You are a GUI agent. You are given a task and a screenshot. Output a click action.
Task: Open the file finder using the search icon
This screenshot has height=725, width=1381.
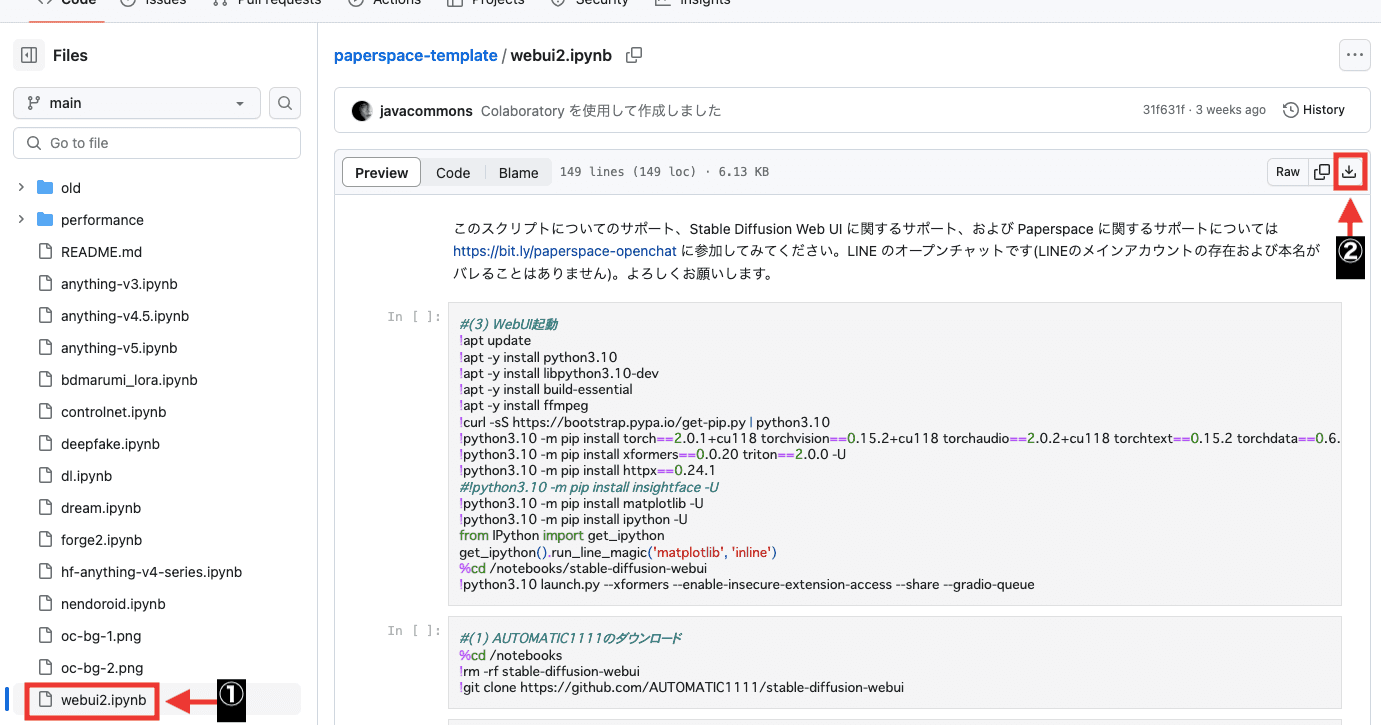(x=284, y=103)
